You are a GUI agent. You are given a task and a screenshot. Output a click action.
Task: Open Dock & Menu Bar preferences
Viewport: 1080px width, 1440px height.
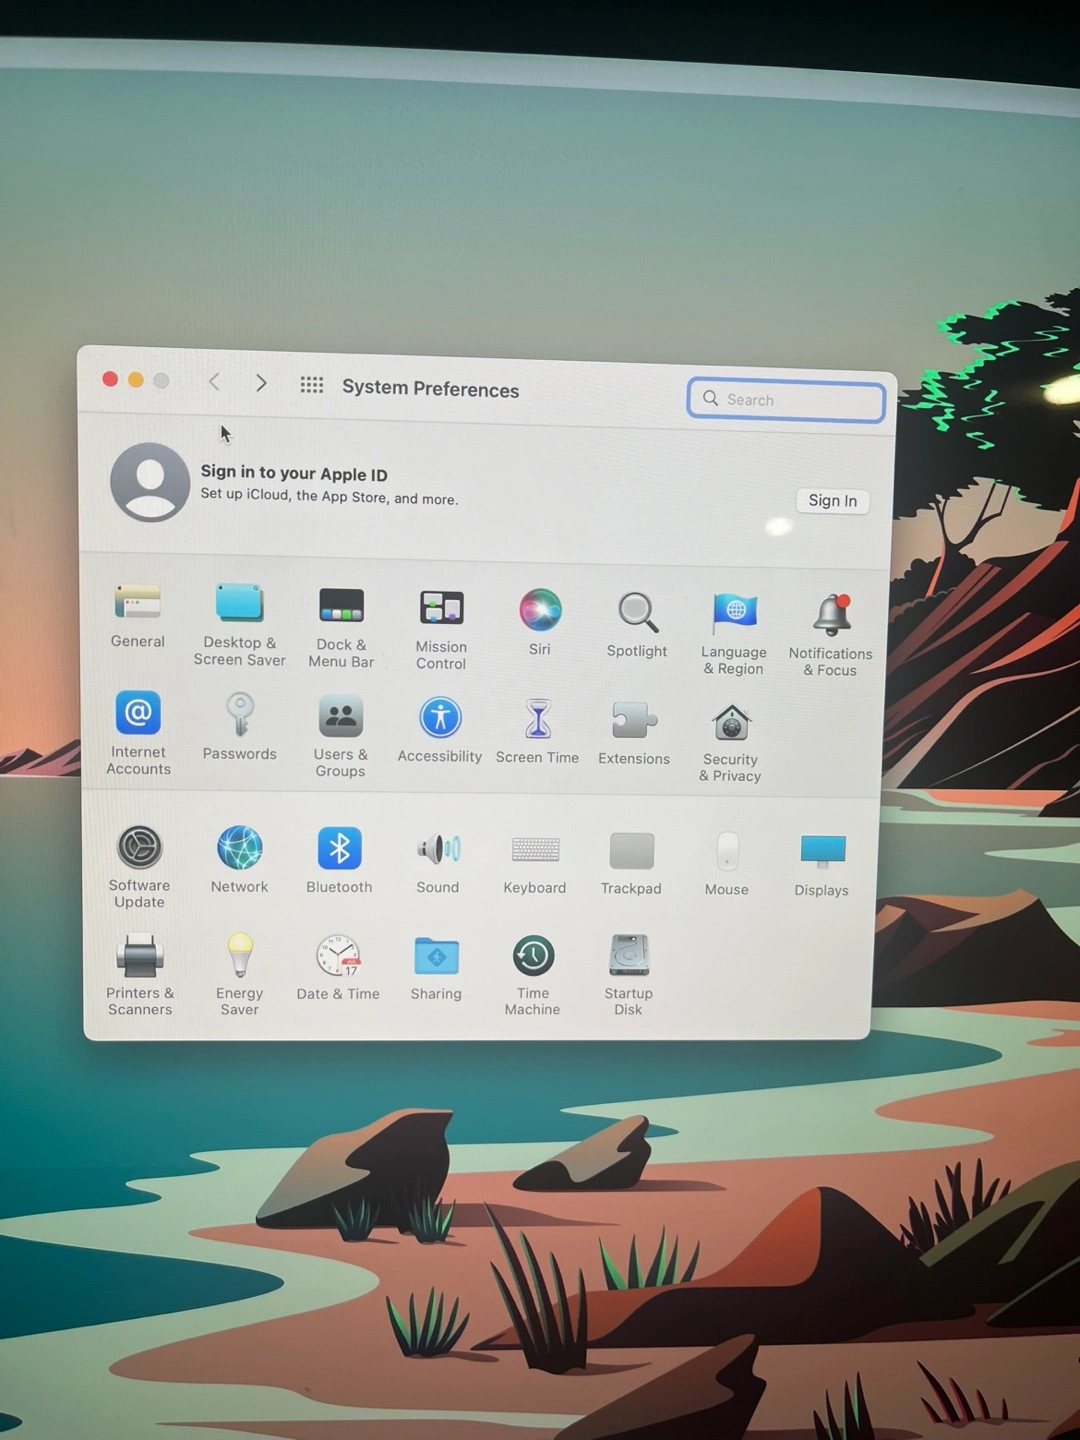click(x=341, y=606)
